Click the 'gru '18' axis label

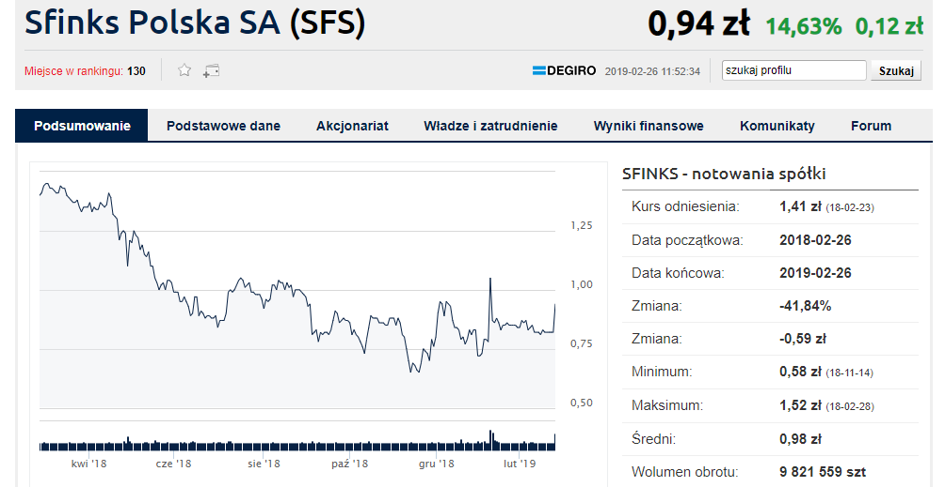coord(436,463)
